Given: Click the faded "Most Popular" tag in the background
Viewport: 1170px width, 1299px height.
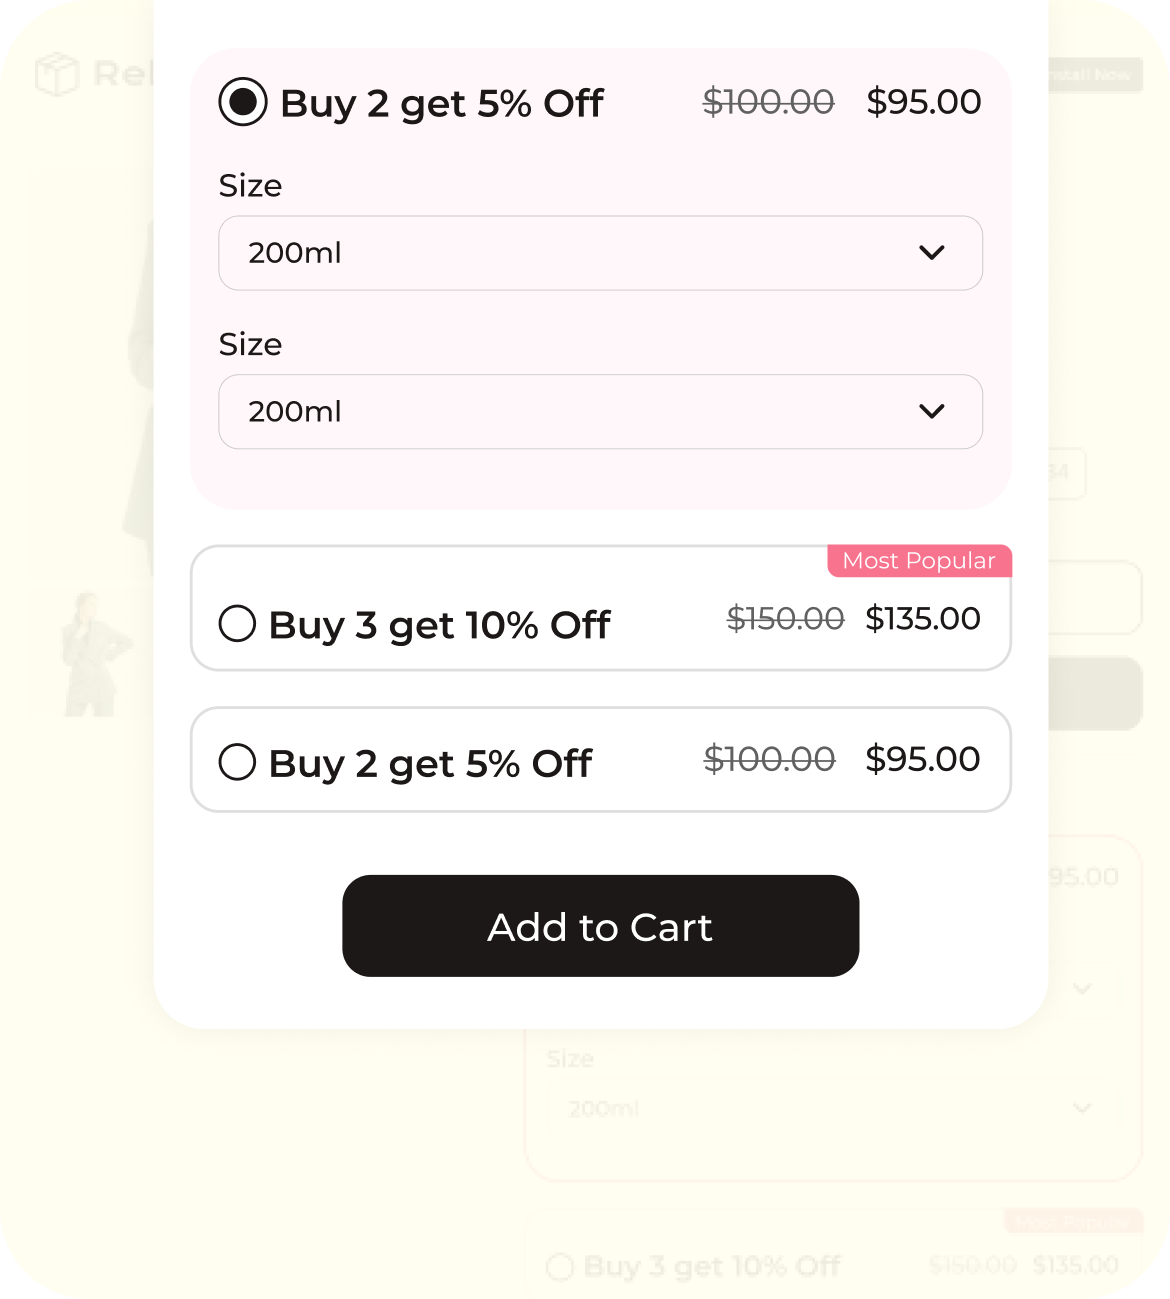Looking at the screenshot, I should [x=1072, y=1221].
